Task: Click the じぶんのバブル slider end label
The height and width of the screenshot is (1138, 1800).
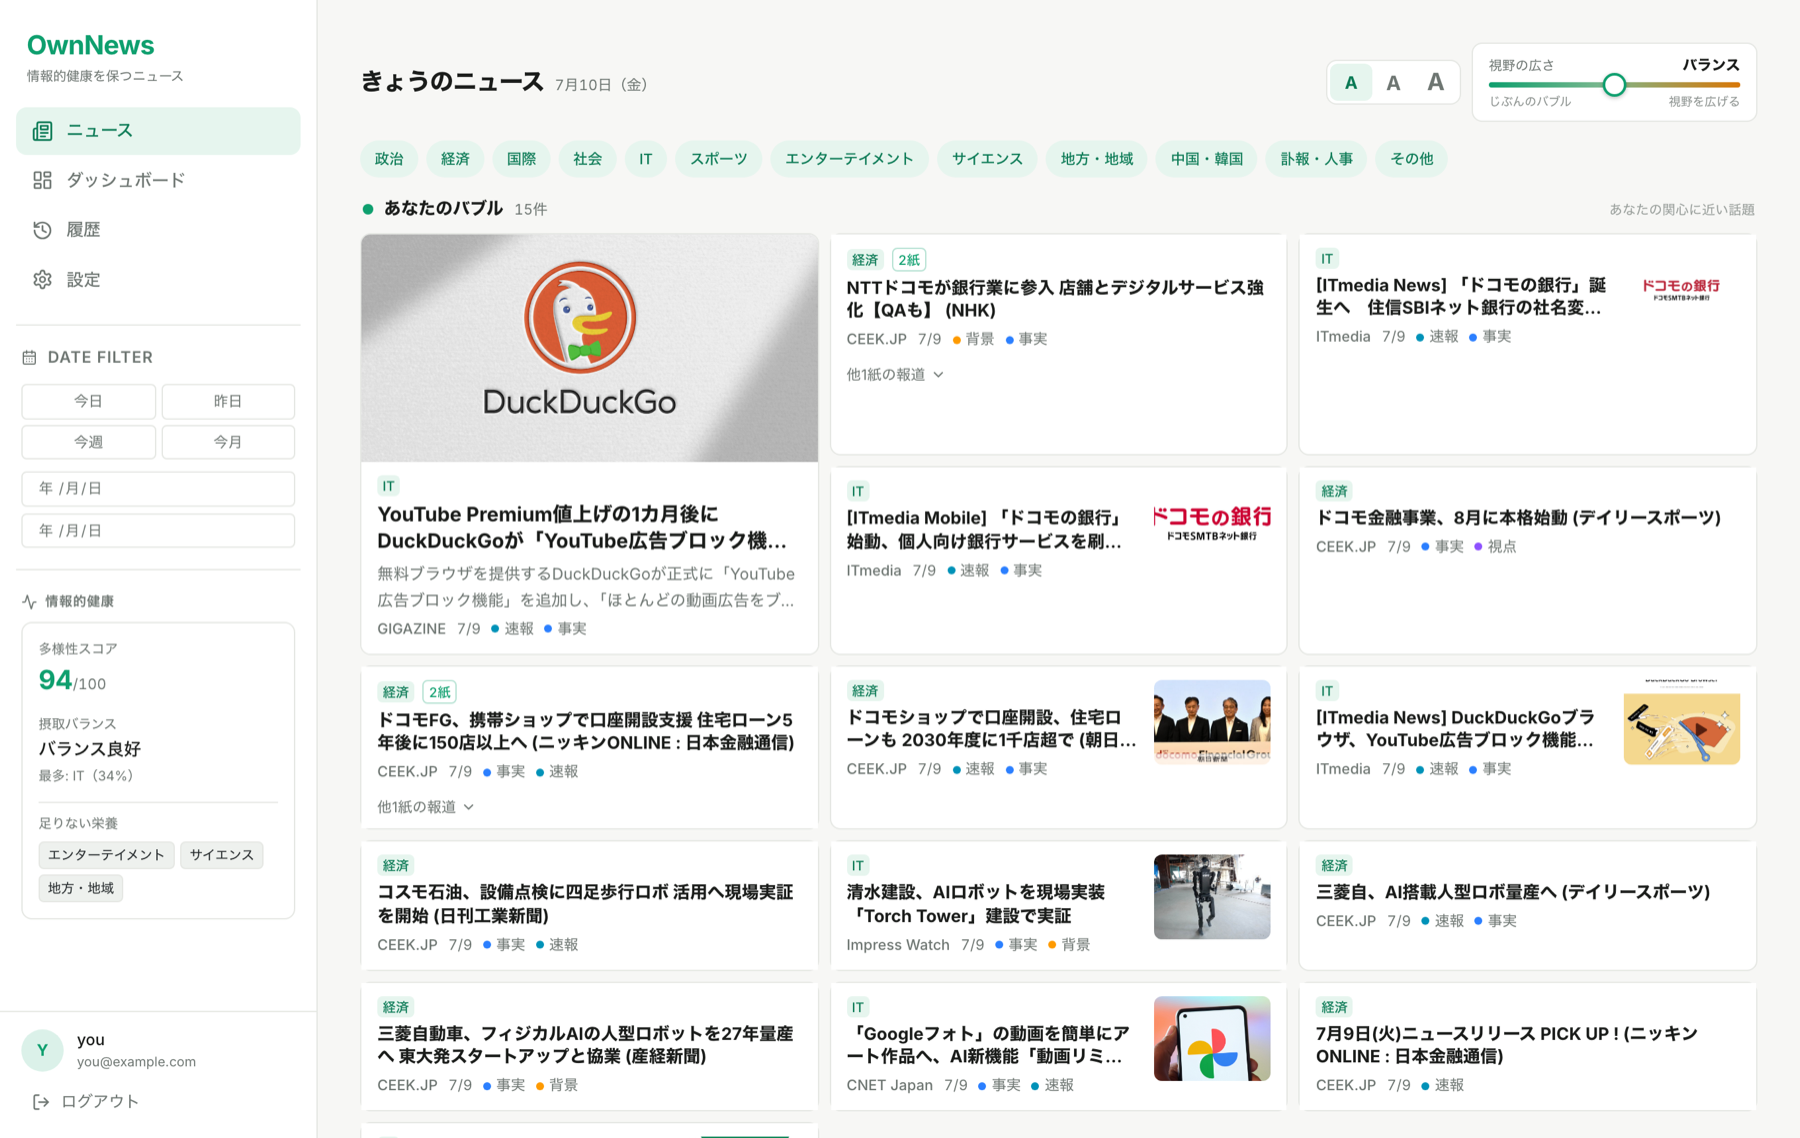Action: 1530,102
